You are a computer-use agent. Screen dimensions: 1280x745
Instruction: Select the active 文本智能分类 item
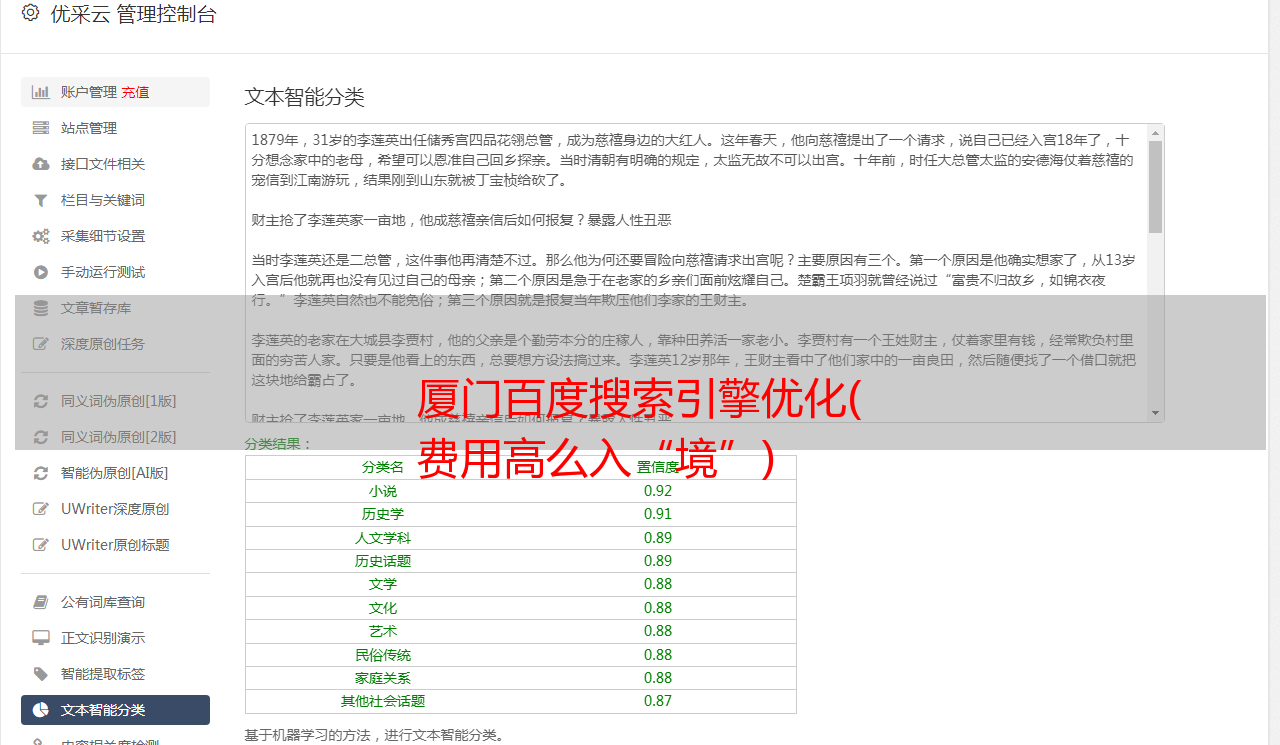pos(115,710)
